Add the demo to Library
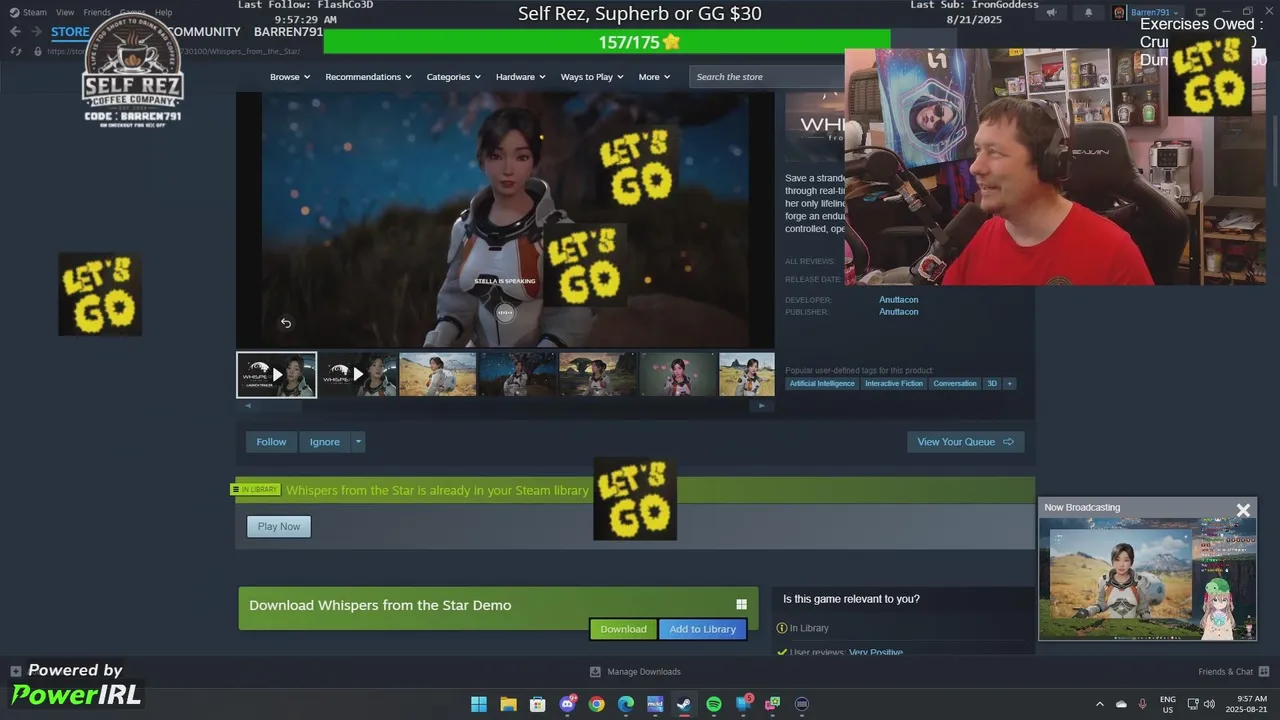 tap(703, 629)
